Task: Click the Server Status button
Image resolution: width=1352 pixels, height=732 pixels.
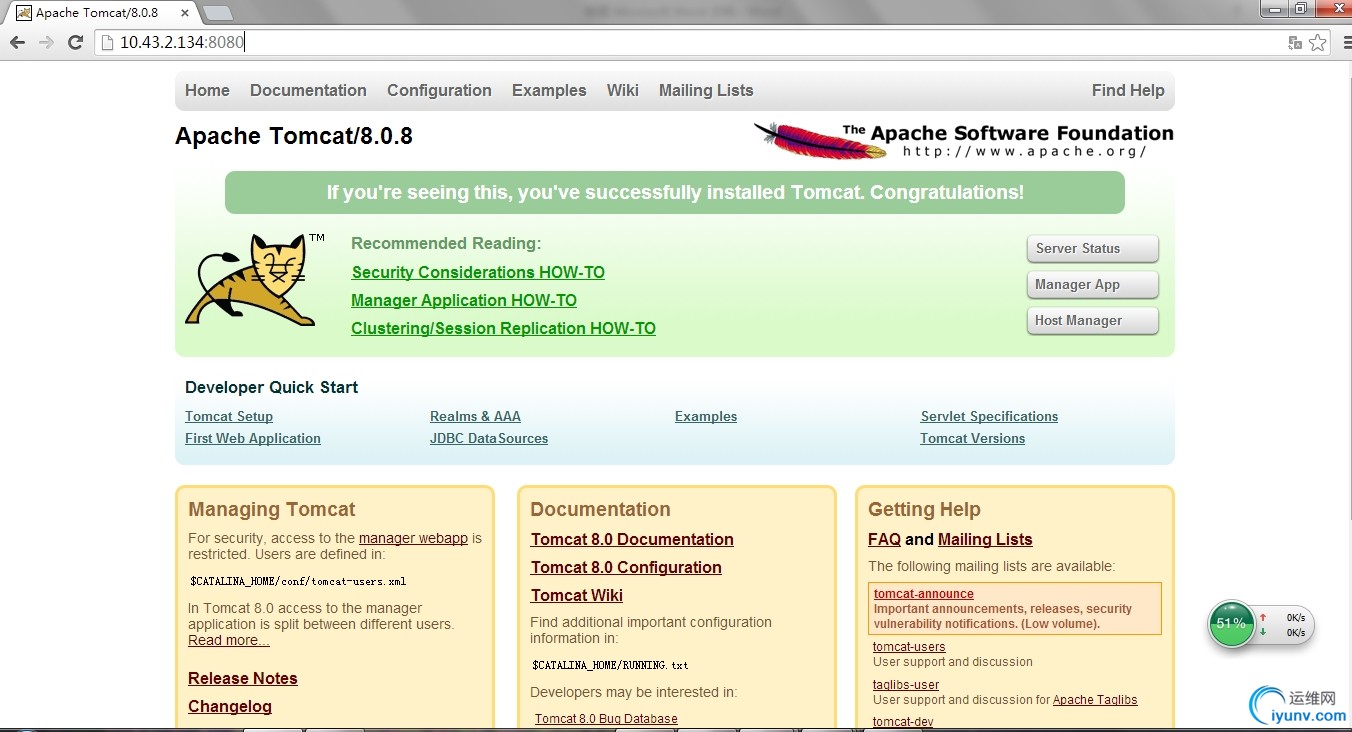Action: pyautogui.click(x=1092, y=248)
